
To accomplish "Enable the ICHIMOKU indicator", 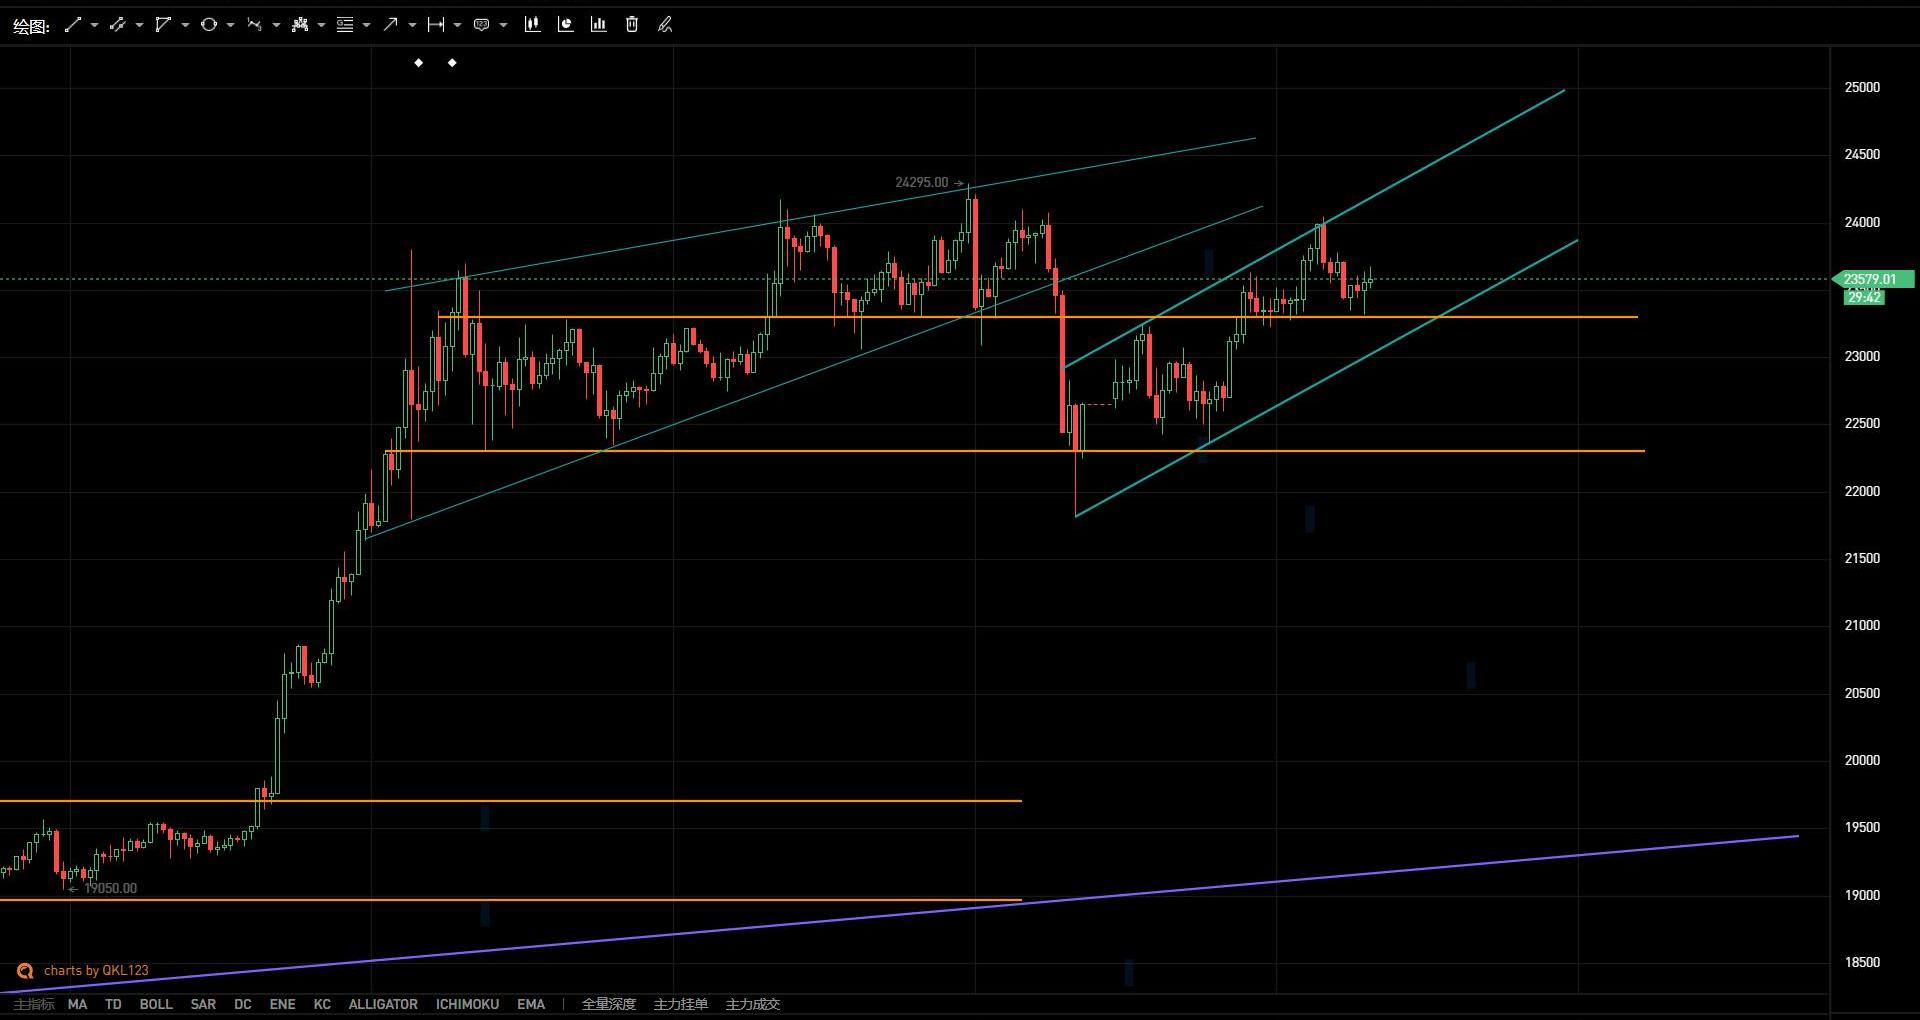I will coord(467,1004).
